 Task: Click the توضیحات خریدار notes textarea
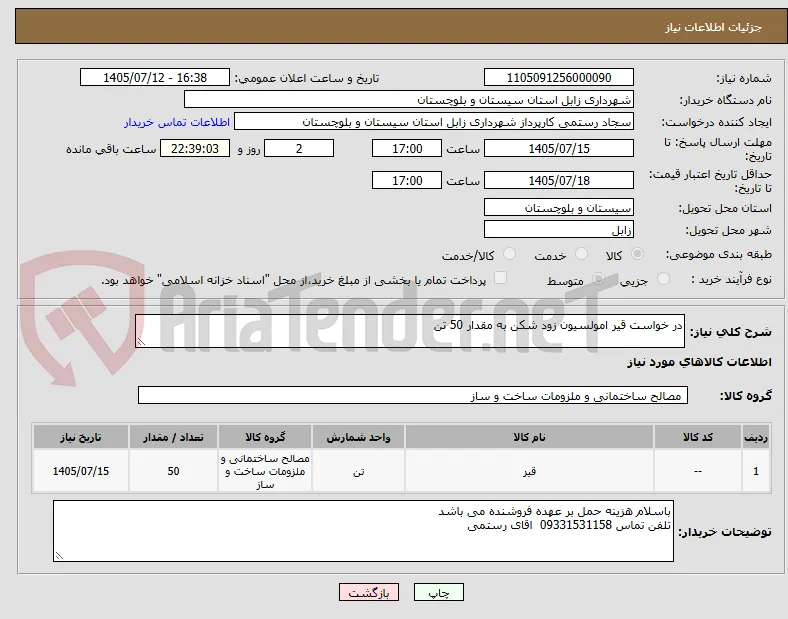(x=363, y=531)
